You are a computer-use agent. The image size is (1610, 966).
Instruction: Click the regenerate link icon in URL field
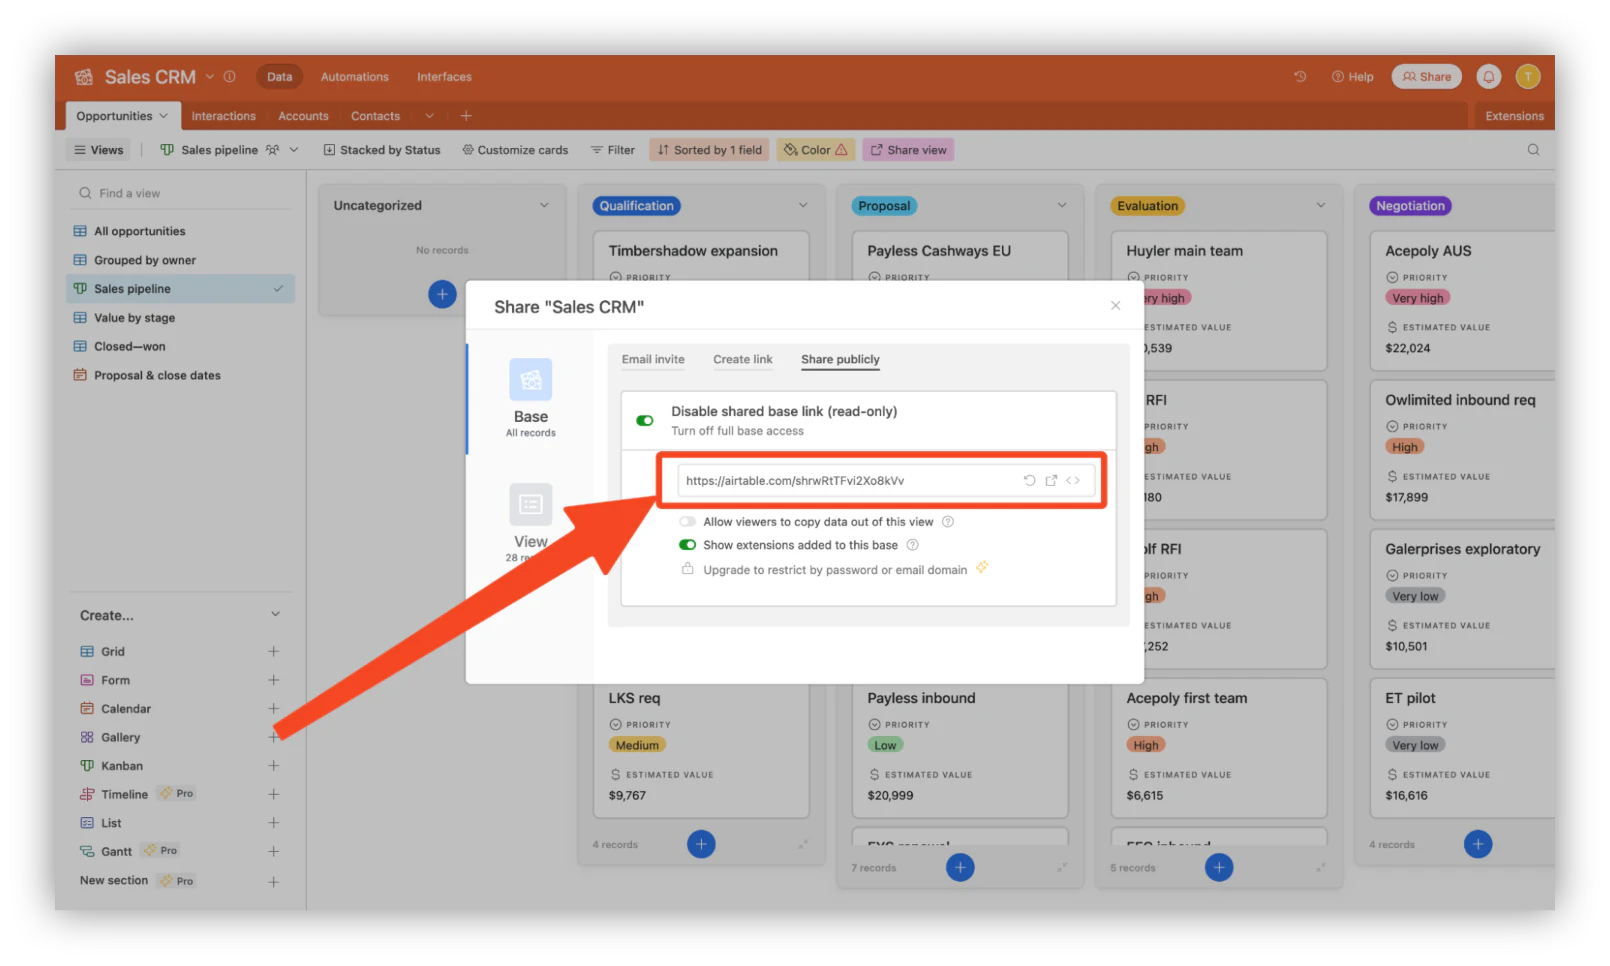coord(1029,481)
